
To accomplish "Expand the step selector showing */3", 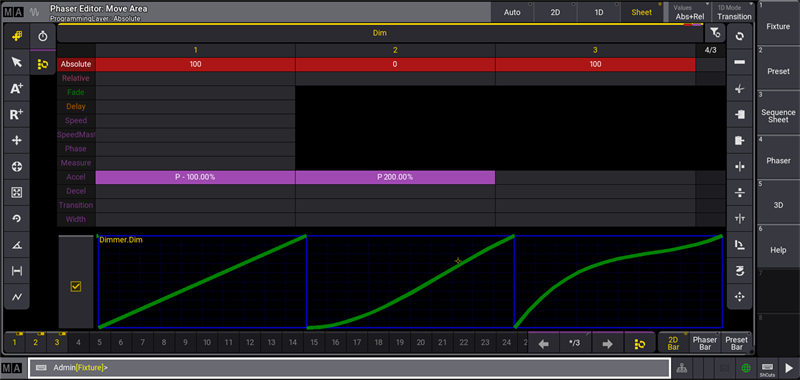I will click(x=574, y=343).
